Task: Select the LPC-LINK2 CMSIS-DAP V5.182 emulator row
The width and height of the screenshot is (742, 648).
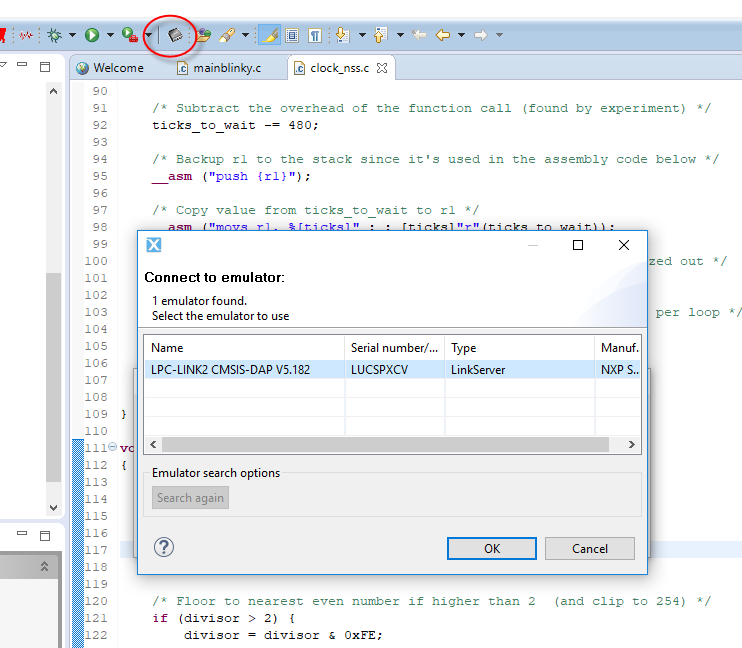Action: [x=392, y=370]
